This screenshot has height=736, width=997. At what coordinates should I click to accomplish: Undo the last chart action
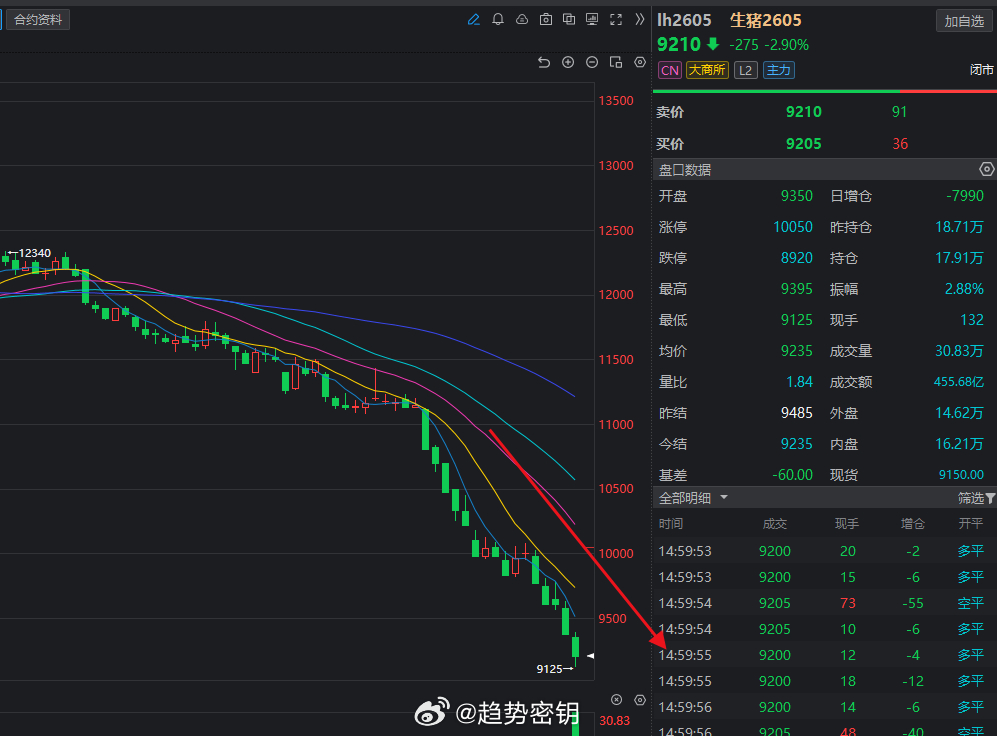[544, 62]
